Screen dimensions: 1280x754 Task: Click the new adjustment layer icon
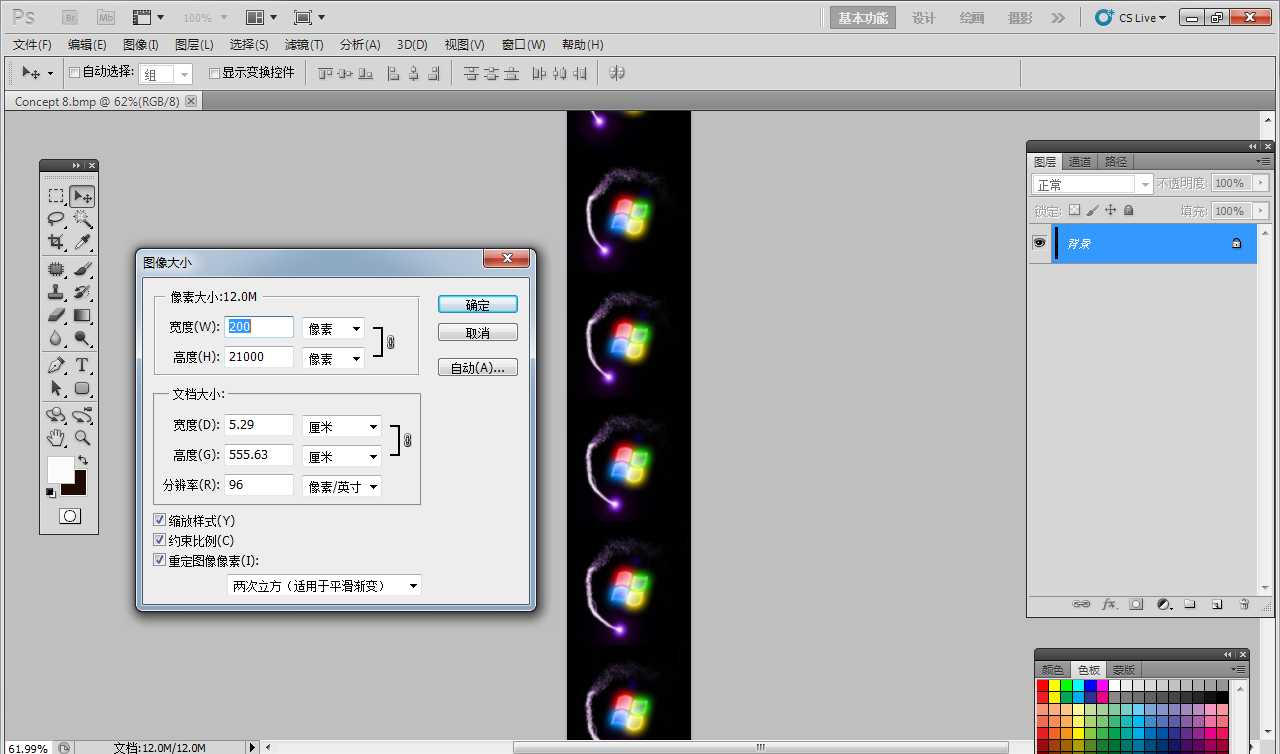pos(1164,604)
